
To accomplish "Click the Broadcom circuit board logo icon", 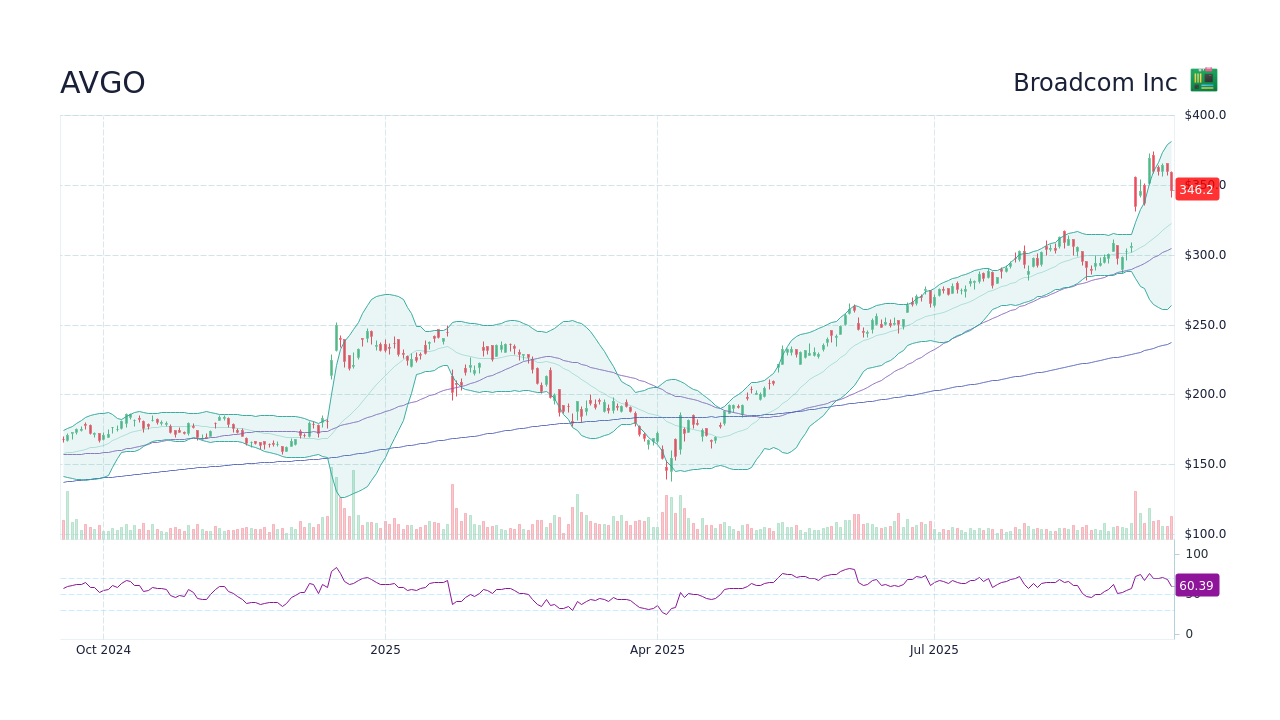I will click(1203, 81).
